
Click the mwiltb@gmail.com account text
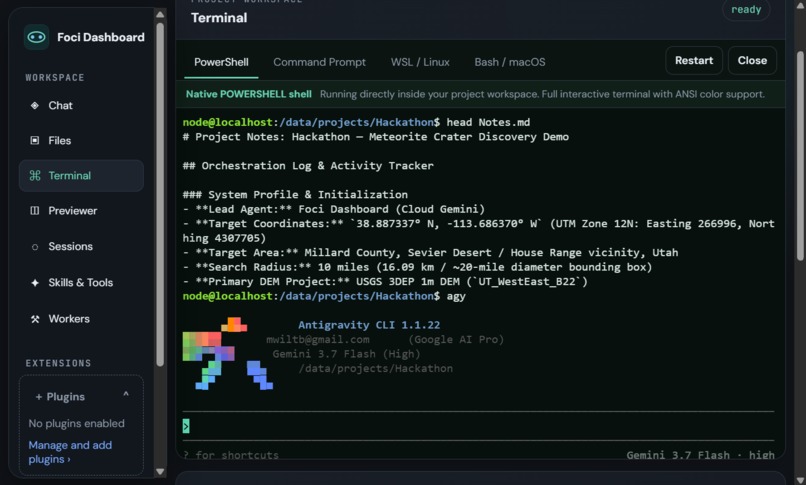click(318, 340)
